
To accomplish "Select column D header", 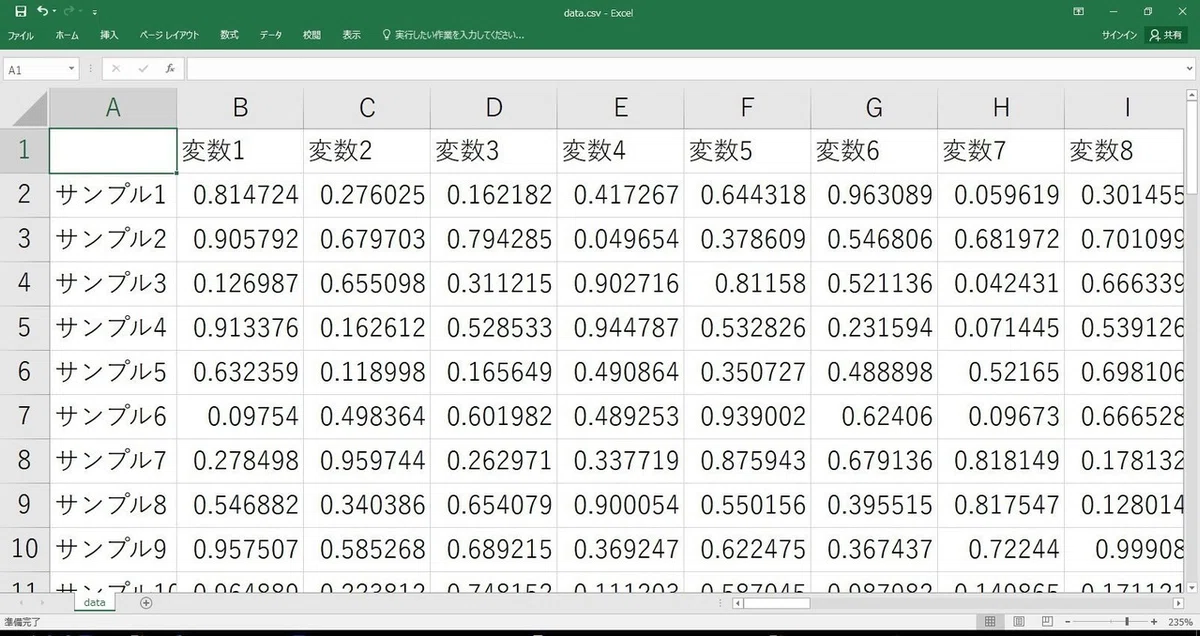I will [x=494, y=108].
